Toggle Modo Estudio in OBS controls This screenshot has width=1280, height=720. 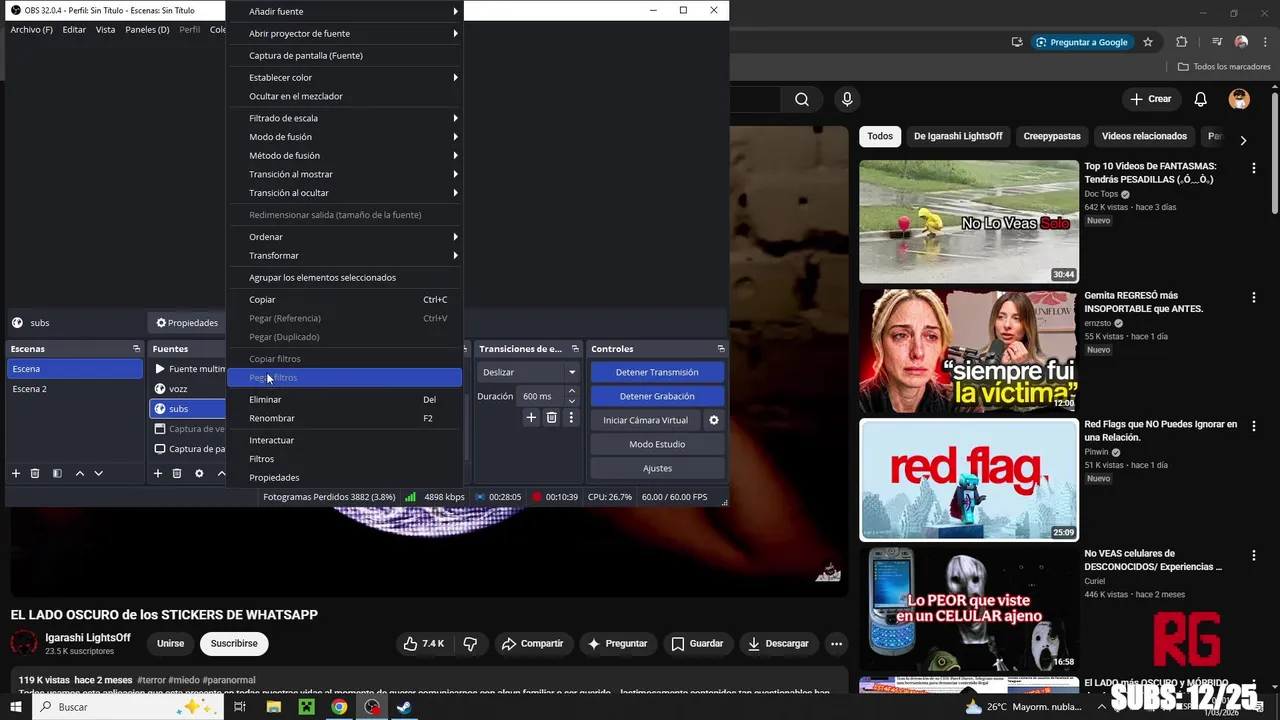657,444
